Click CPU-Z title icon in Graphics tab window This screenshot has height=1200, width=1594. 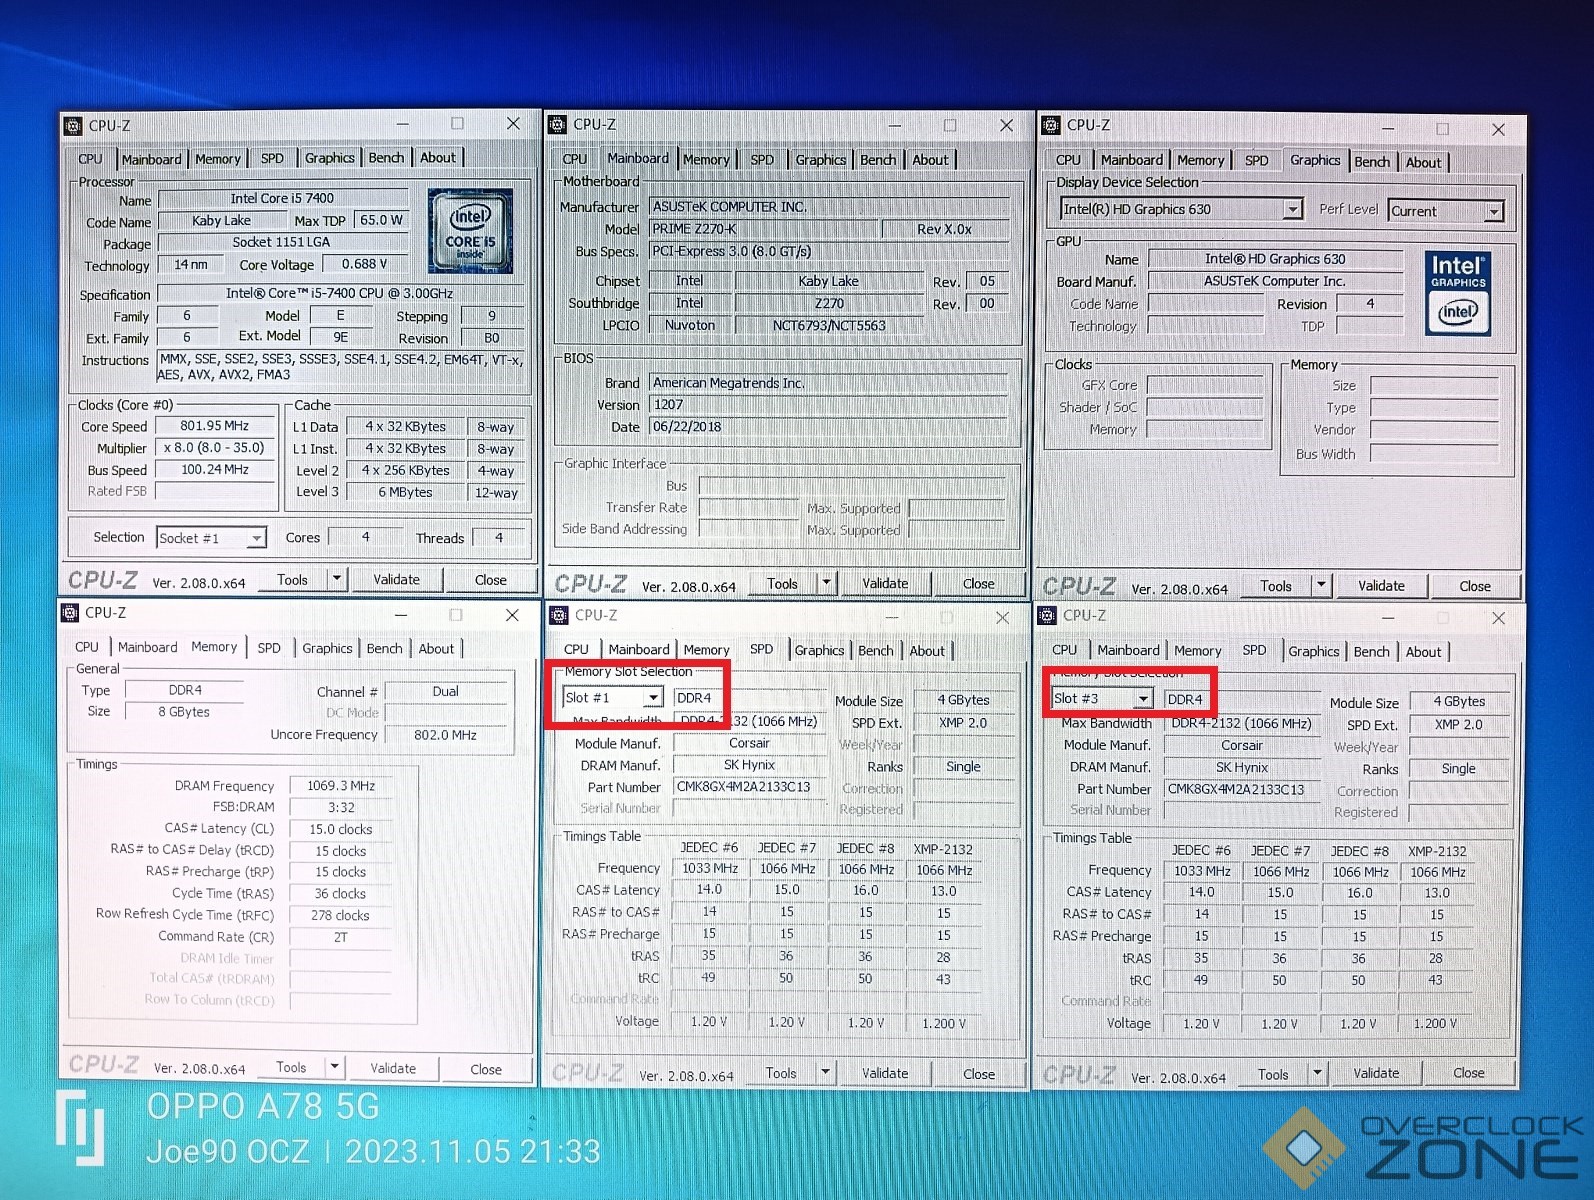pyautogui.click(x=1051, y=125)
